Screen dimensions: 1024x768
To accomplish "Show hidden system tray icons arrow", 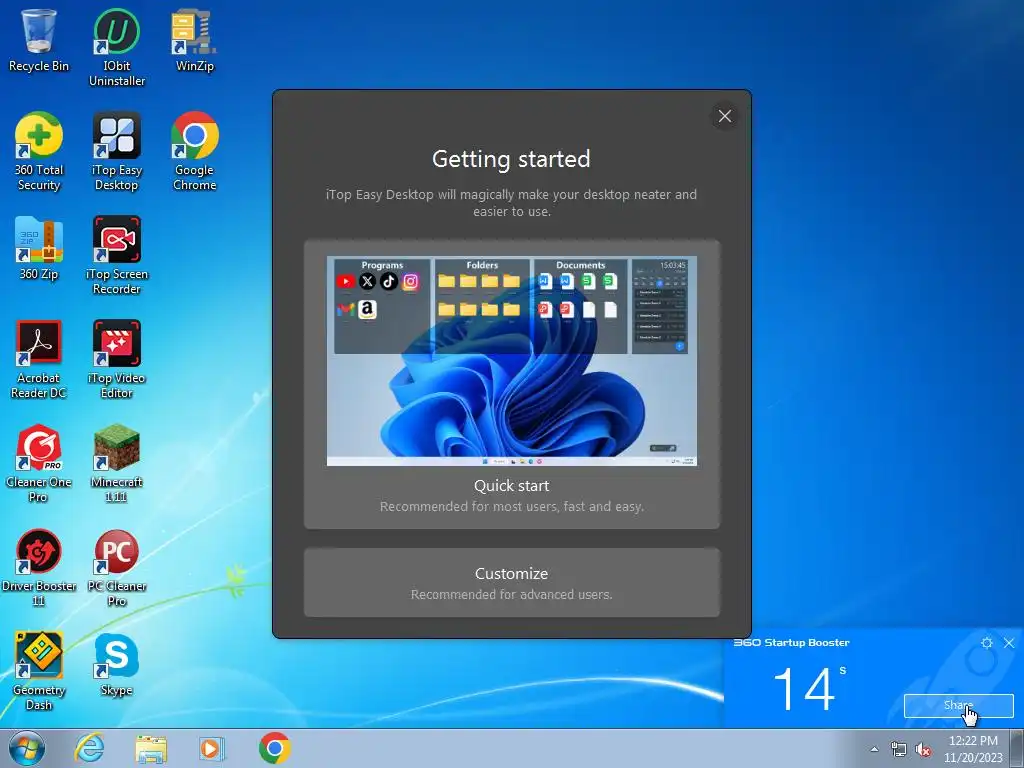I will [x=874, y=750].
